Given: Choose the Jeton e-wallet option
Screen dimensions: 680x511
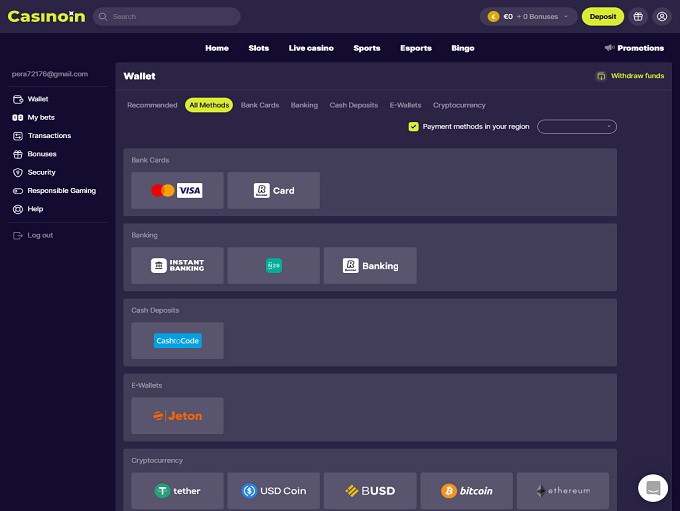Looking at the screenshot, I should tap(177, 415).
